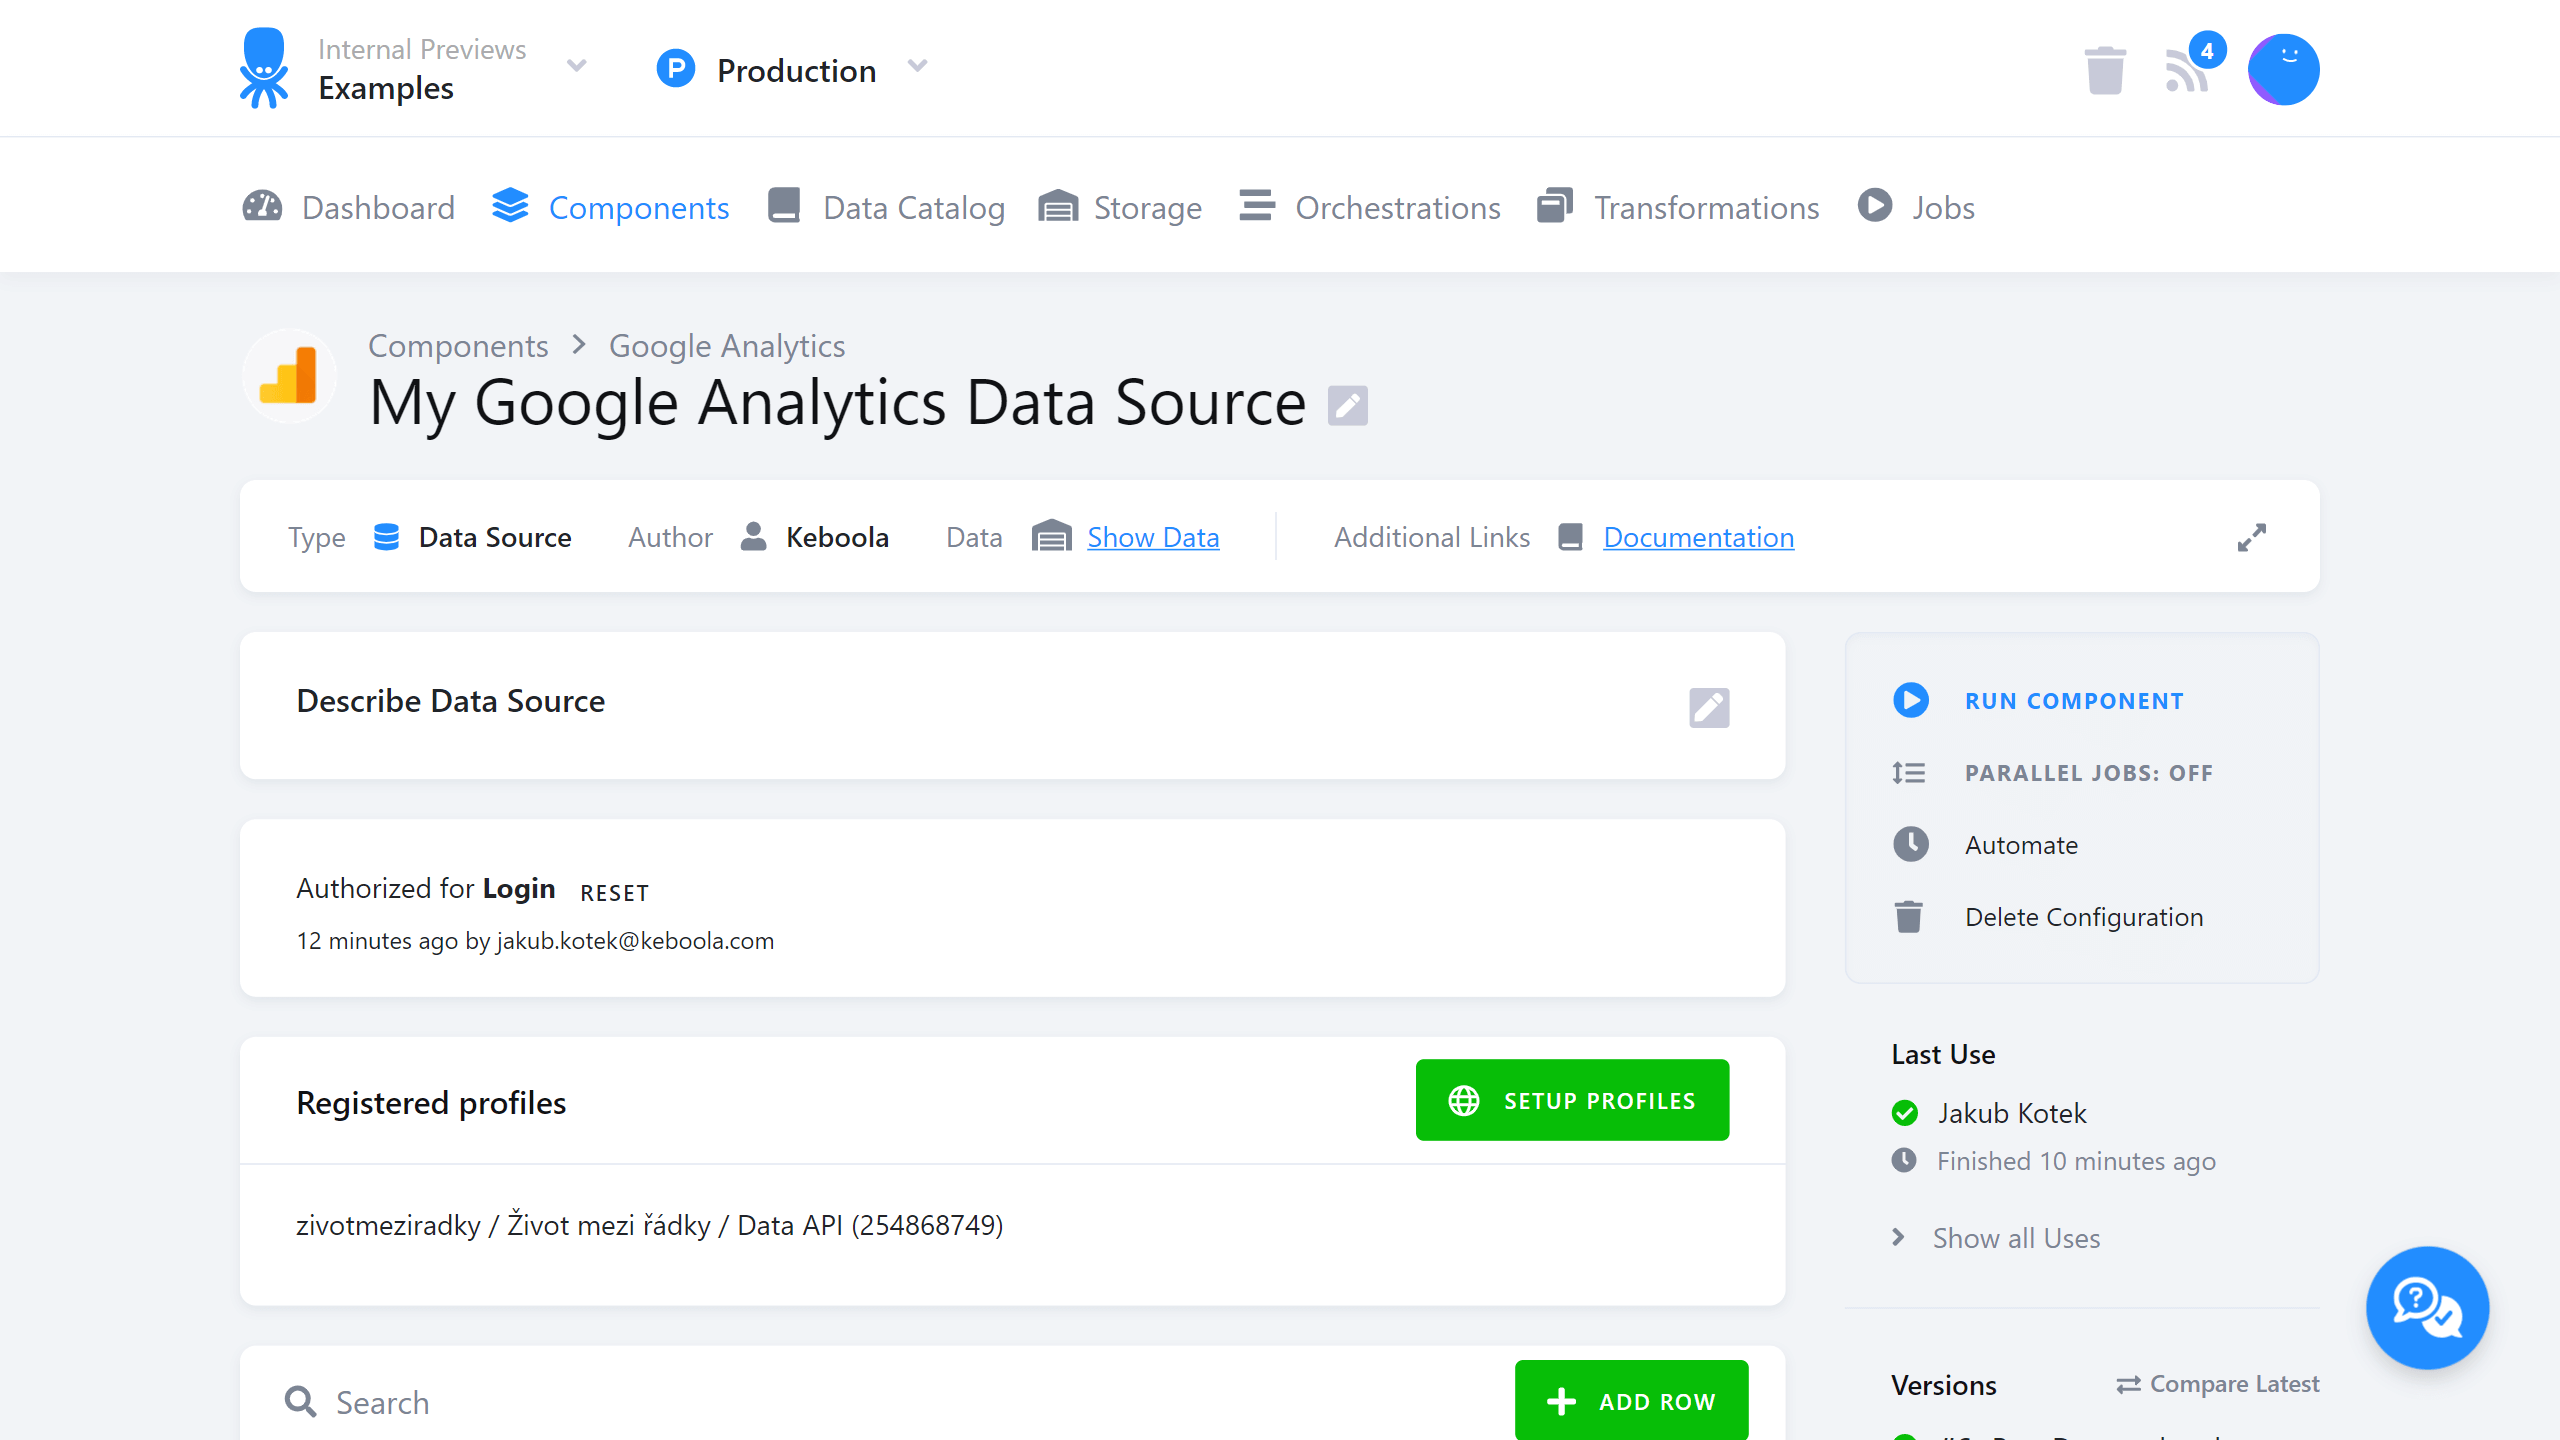Click the Storage barrel icon in navbar
Viewport: 2560px width, 1440px height.
[x=1057, y=204]
